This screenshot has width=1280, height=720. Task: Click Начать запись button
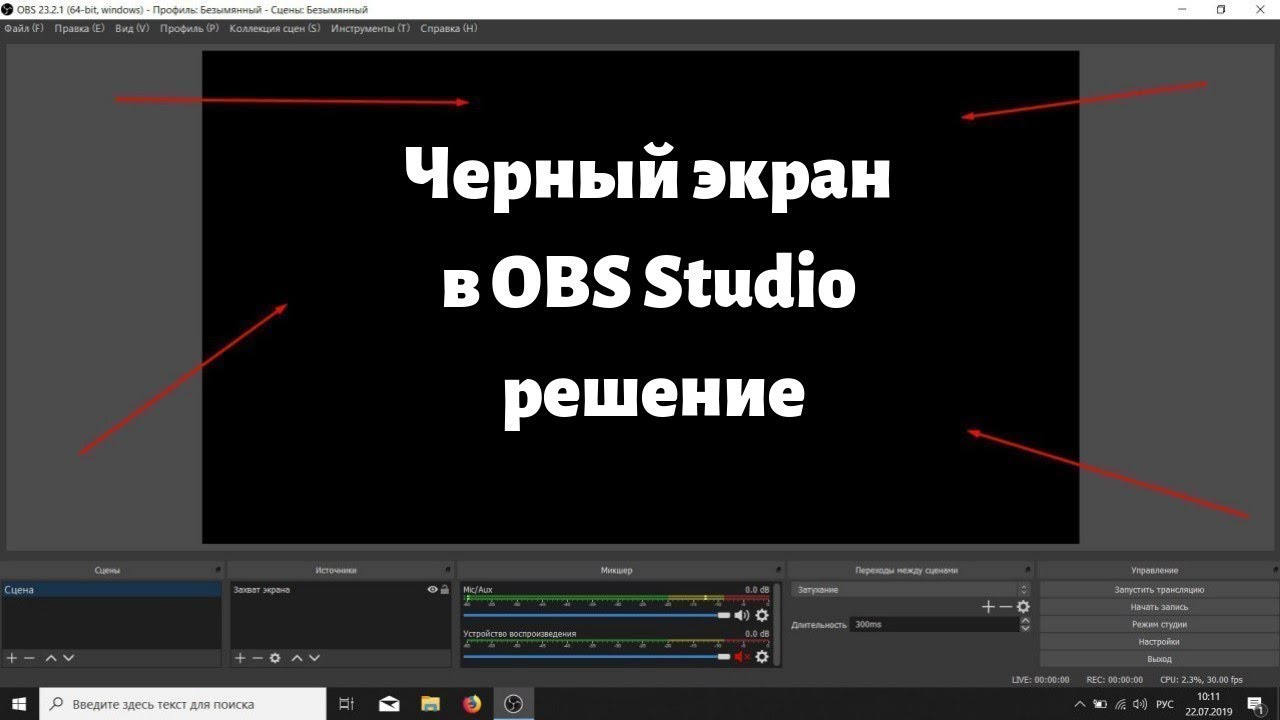point(1159,607)
